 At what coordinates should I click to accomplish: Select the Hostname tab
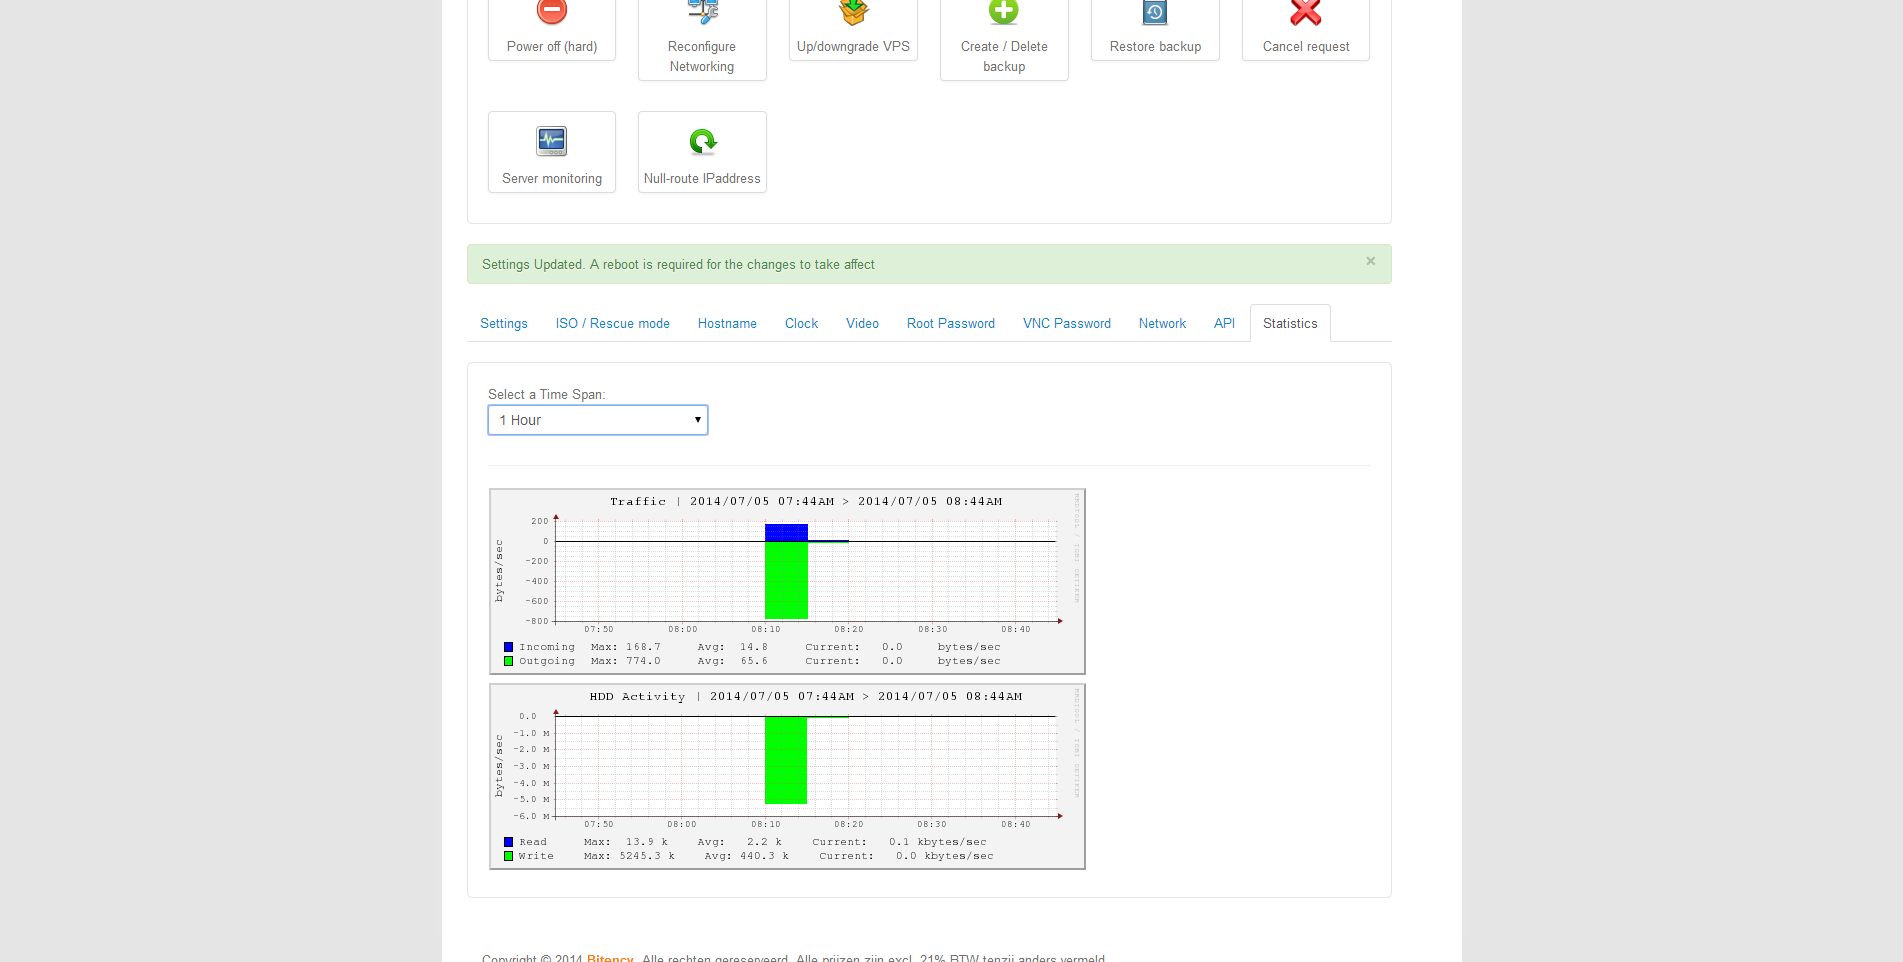point(727,324)
